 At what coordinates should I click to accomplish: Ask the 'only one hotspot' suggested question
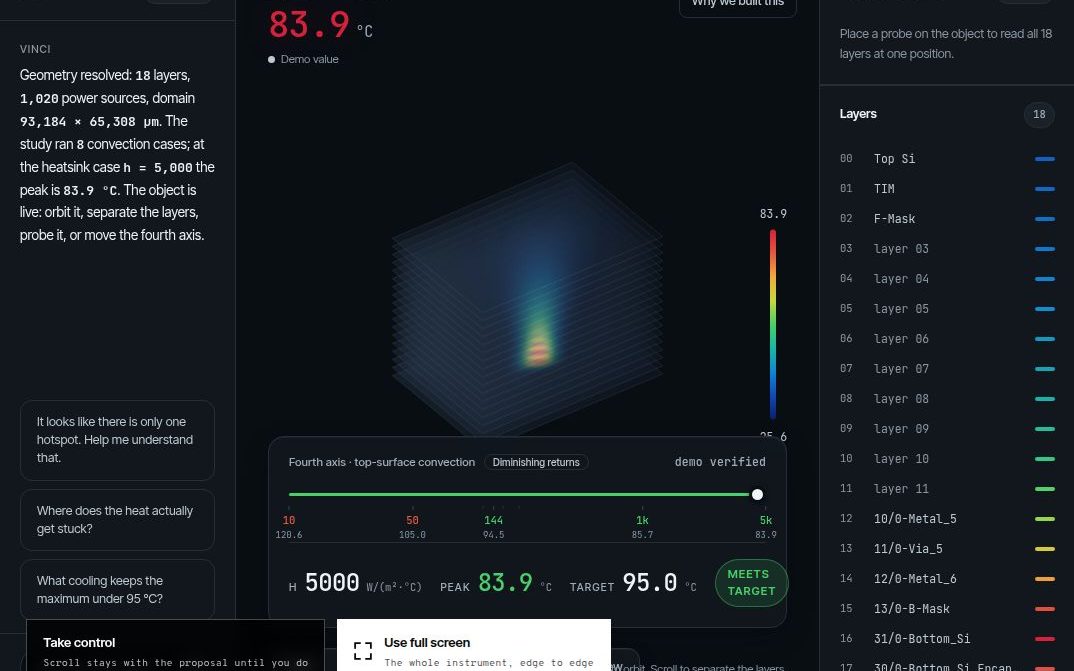pos(117,440)
